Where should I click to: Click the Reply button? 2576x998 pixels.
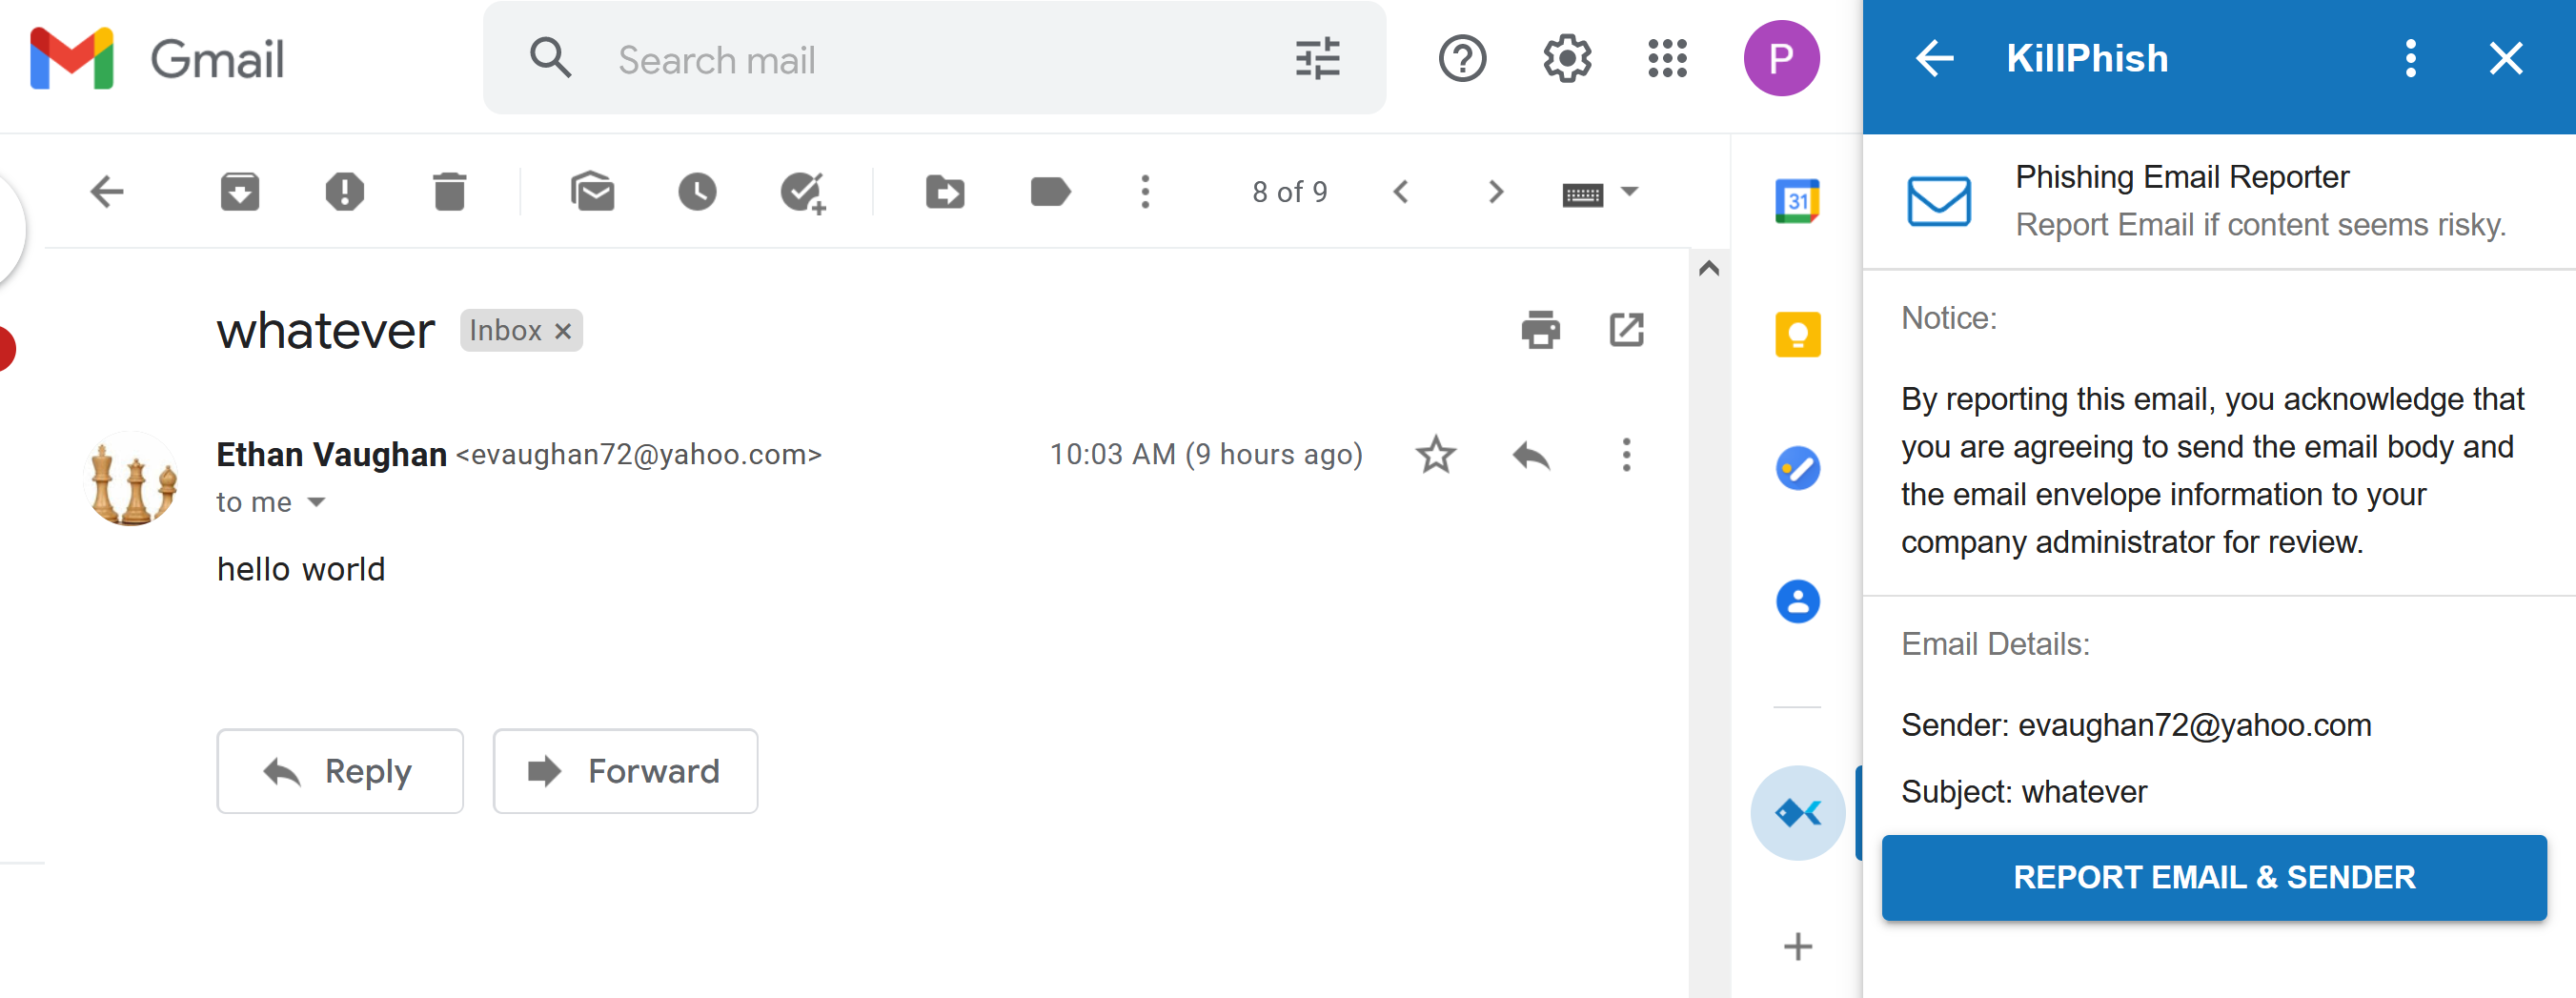(x=340, y=771)
